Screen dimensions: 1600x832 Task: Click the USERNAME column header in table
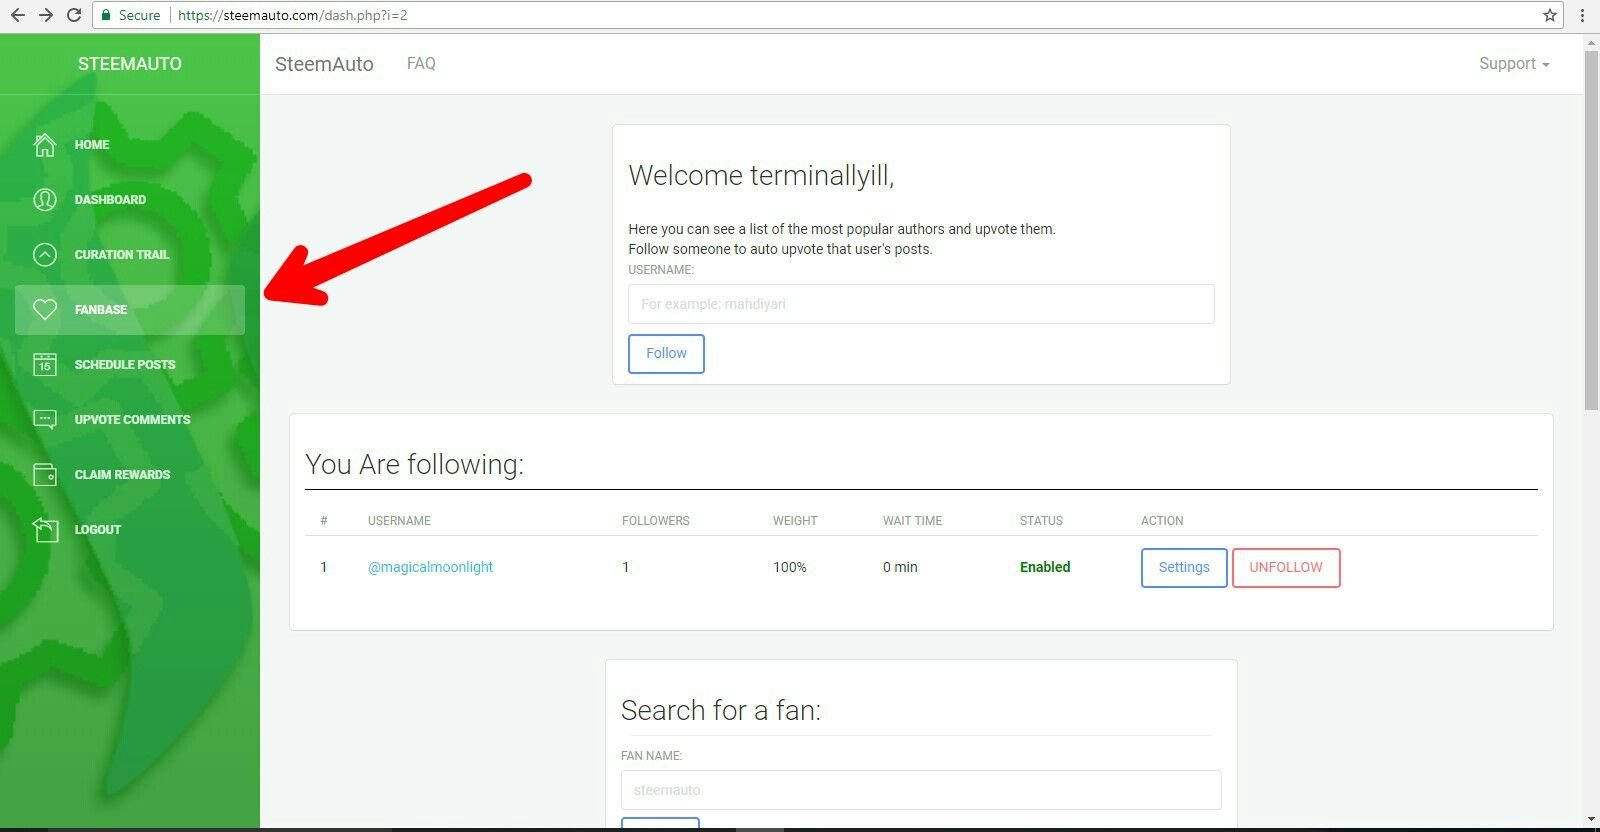pyautogui.click(x=399, y=521)
